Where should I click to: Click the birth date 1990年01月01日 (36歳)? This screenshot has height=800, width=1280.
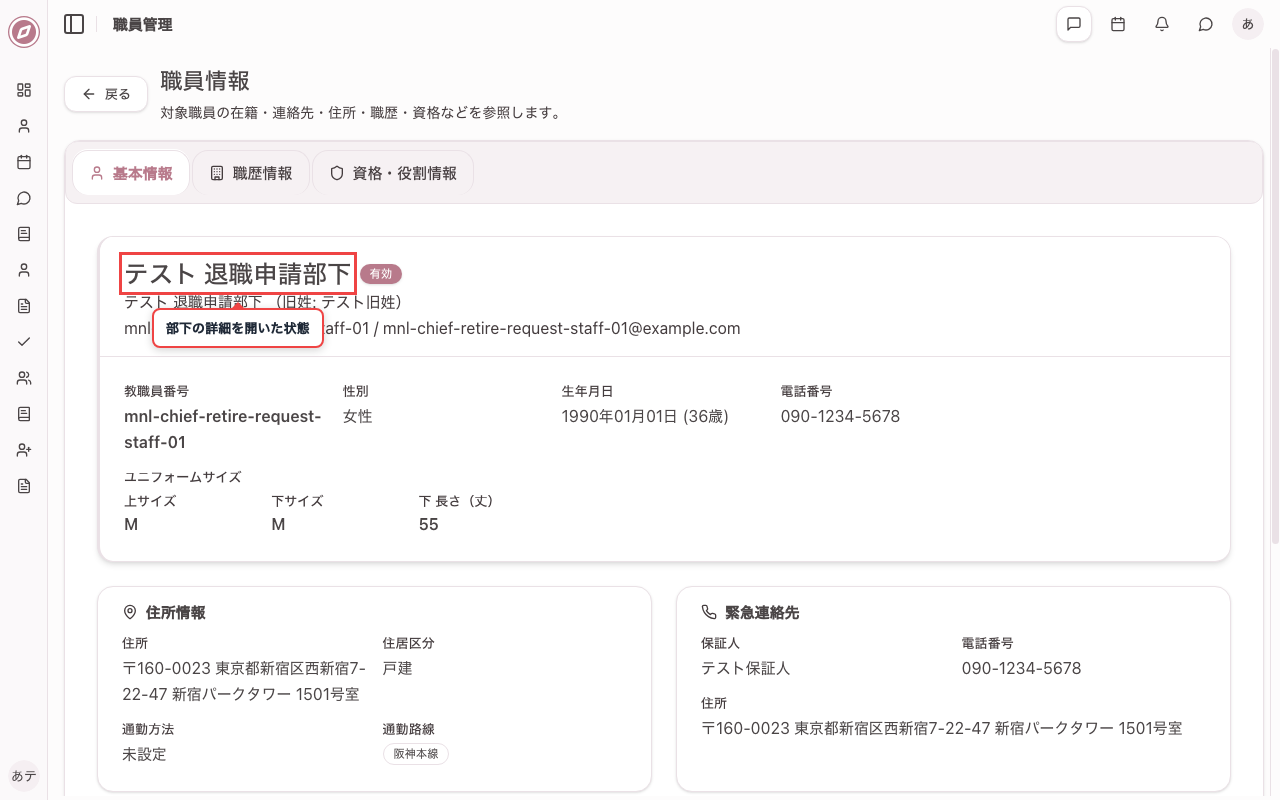click(x=645, y=416)
